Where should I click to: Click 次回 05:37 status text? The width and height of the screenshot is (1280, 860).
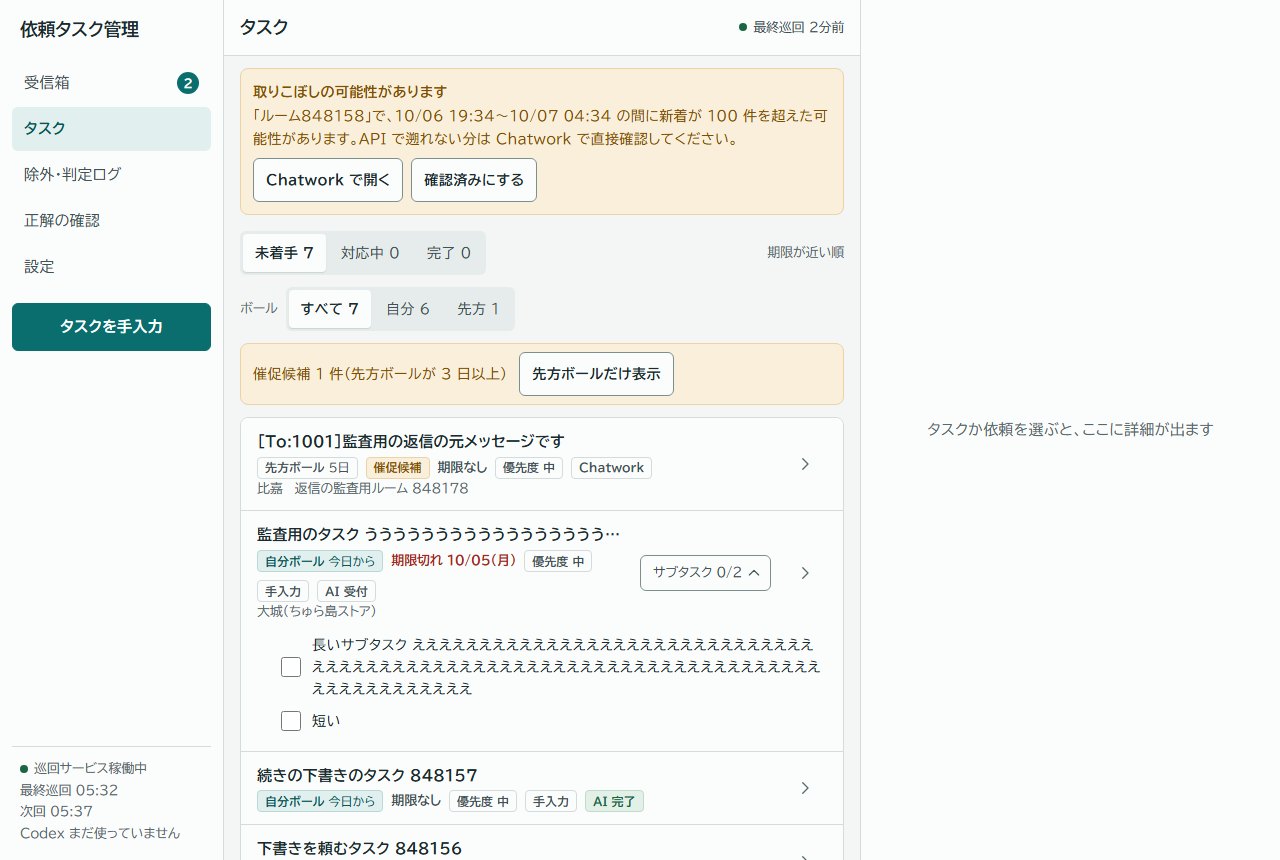pyautogui.click(x=56, y=812)
